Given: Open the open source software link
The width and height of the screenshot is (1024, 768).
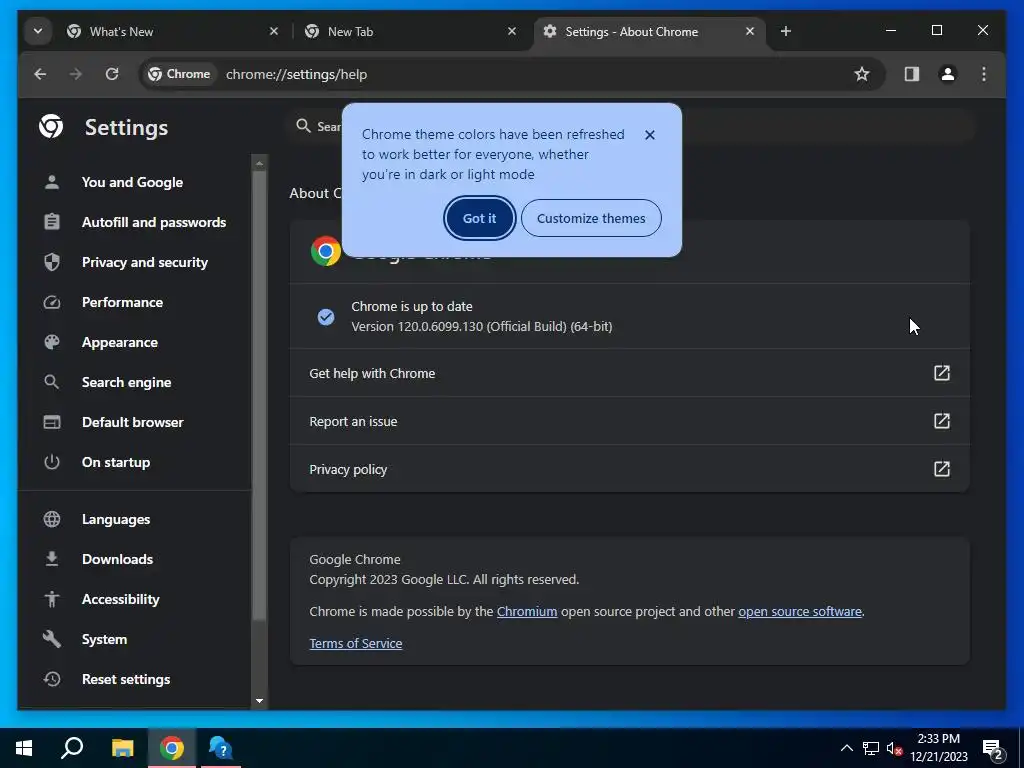Looking at the screenshot, I should pos(800,612).
